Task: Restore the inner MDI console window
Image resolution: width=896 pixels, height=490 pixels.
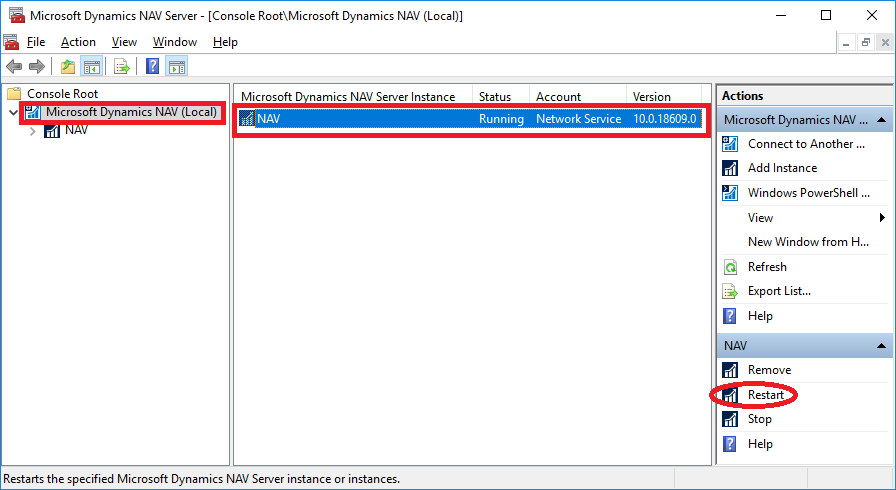Action: tap(866, 43)
